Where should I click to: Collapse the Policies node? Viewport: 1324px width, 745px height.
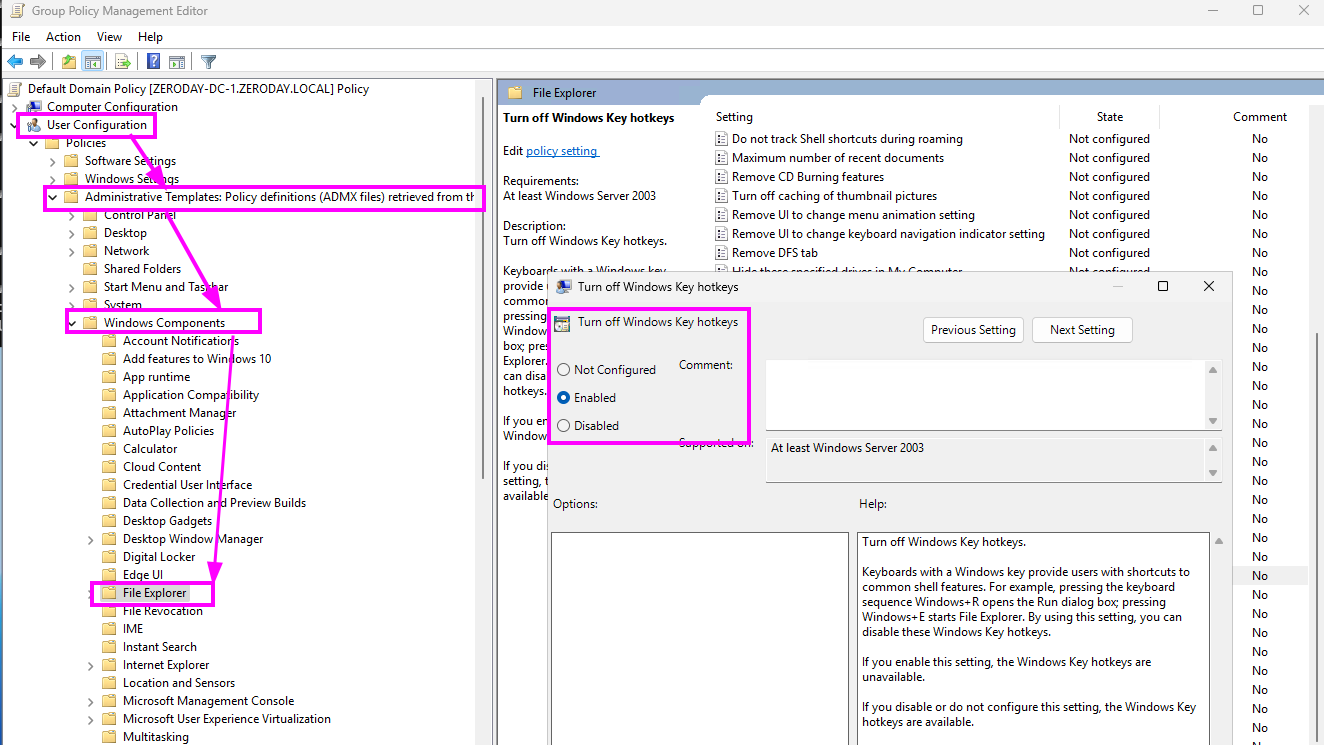click(33, 143)
